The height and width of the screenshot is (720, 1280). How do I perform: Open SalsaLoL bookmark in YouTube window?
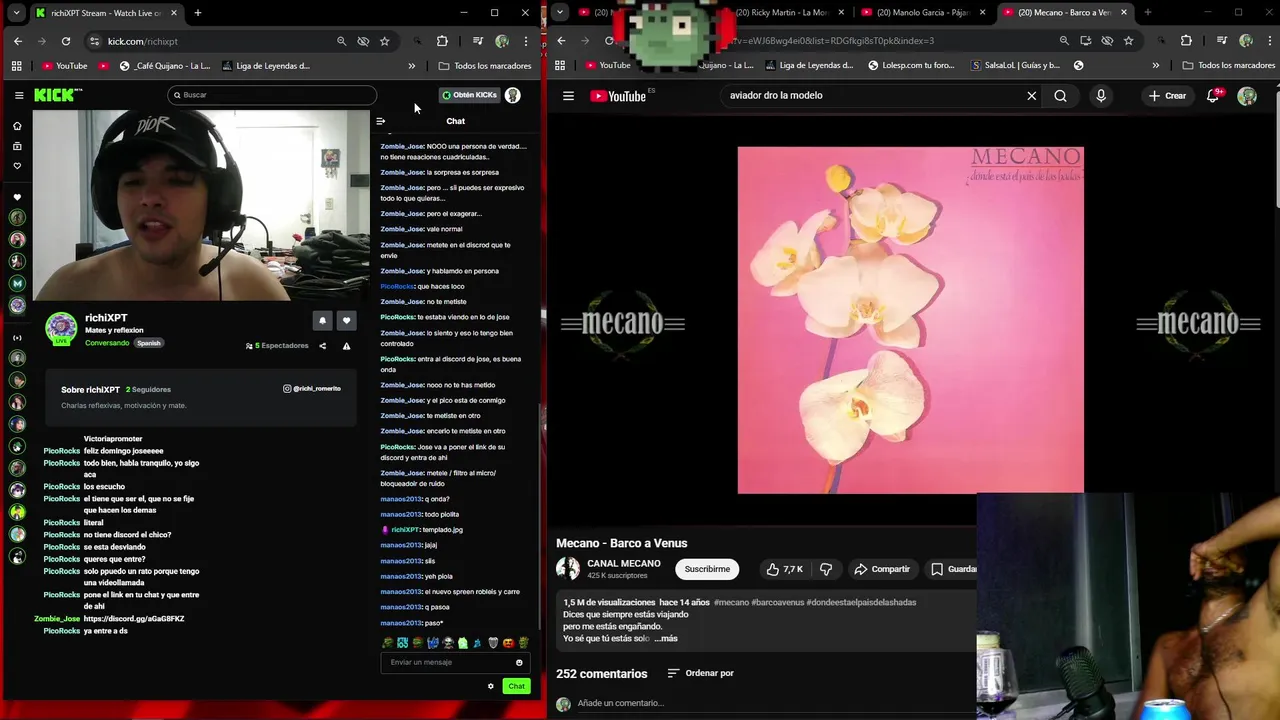tap(1015, 66)
